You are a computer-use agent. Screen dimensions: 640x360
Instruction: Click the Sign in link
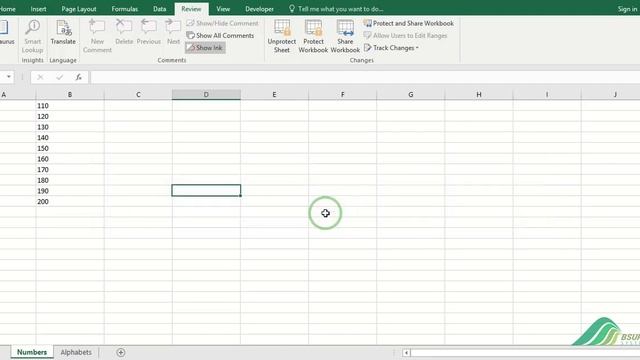tap(627, 9)
